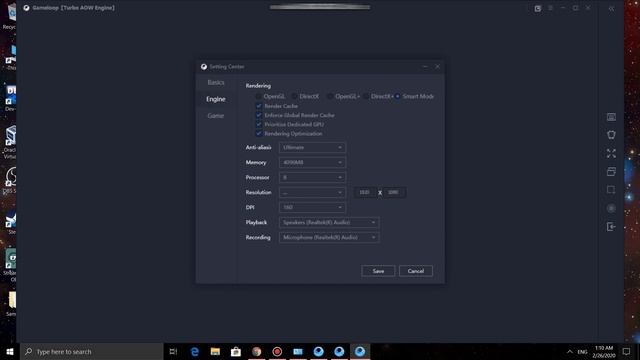Open File Explorer from the taskbar
Image resolution: width=640 pixels, height=360 pixels.
[215, 351]
